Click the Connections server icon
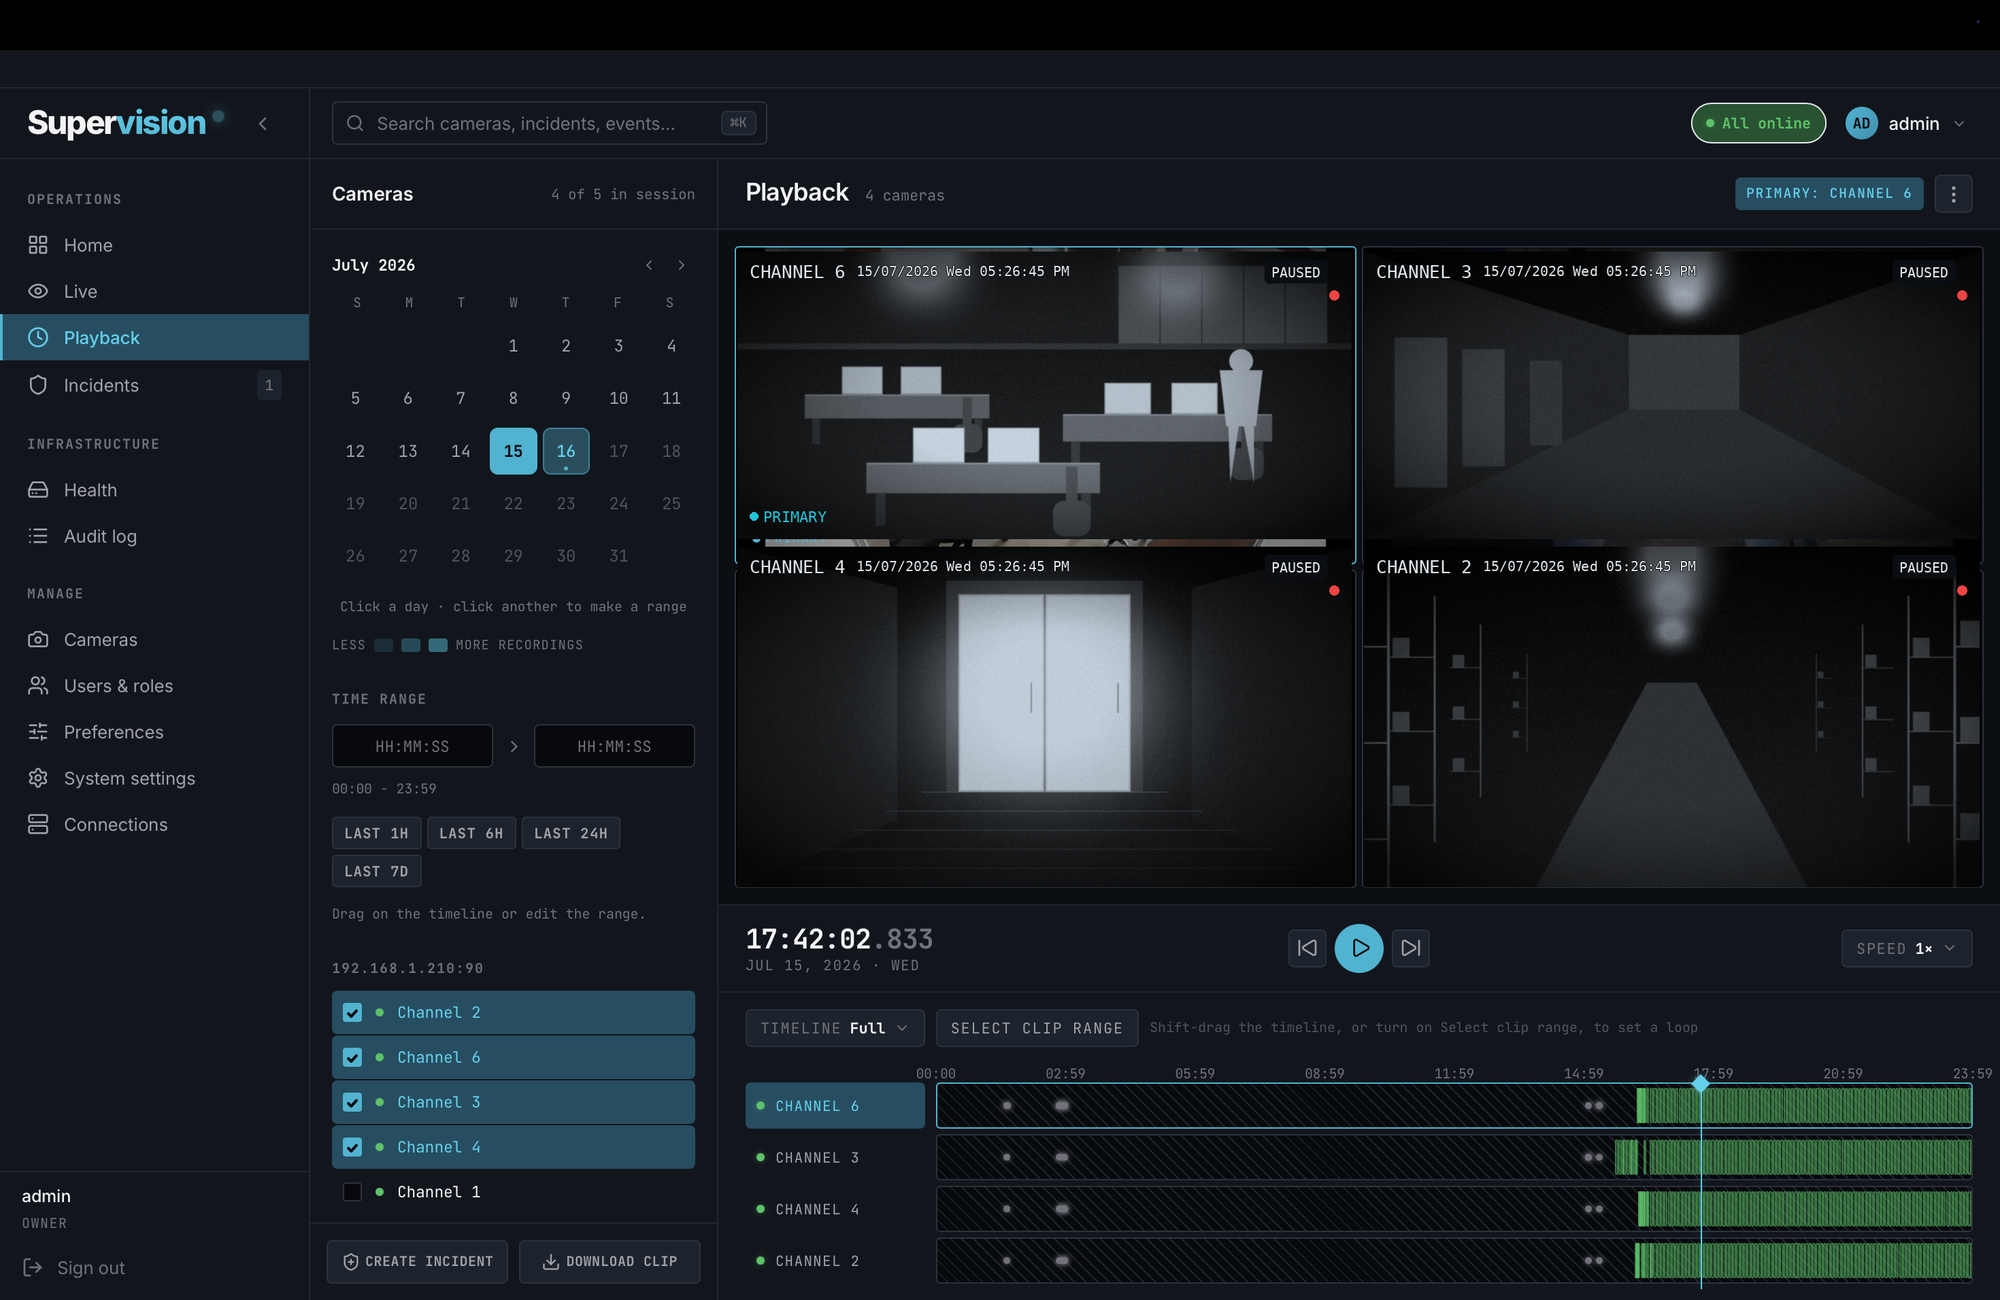 click(38, 824)
